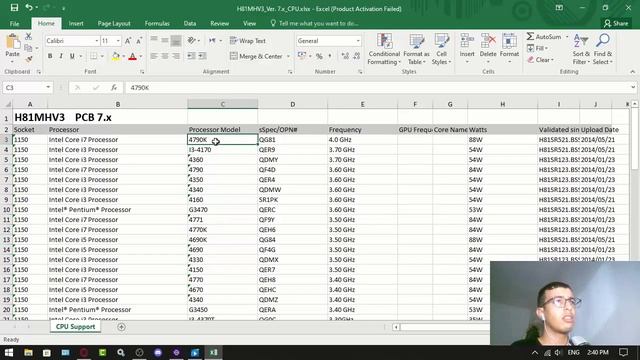The height and width of the screenshot is (360, 640).
Task: Switch to the Insert tab
Action: (76, 24)
